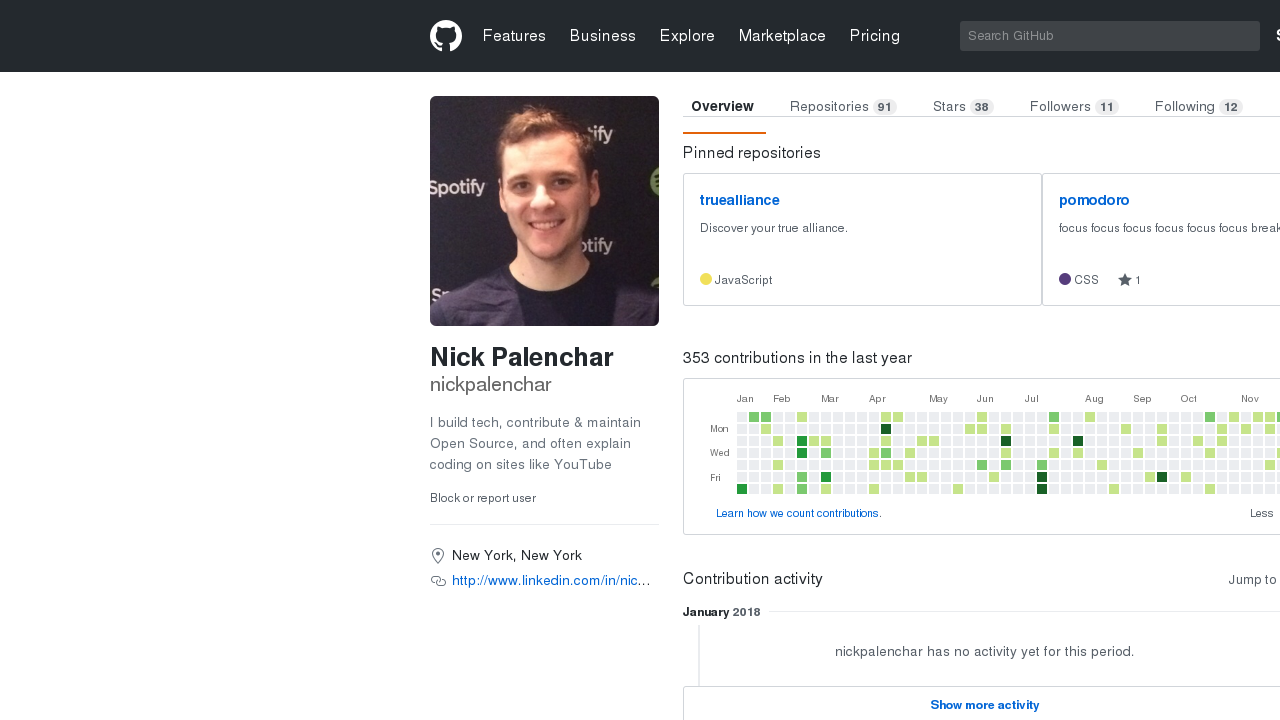Viewport: 1280px width, 720px height.
Task: Open the Pricing page
Action: 875,36
